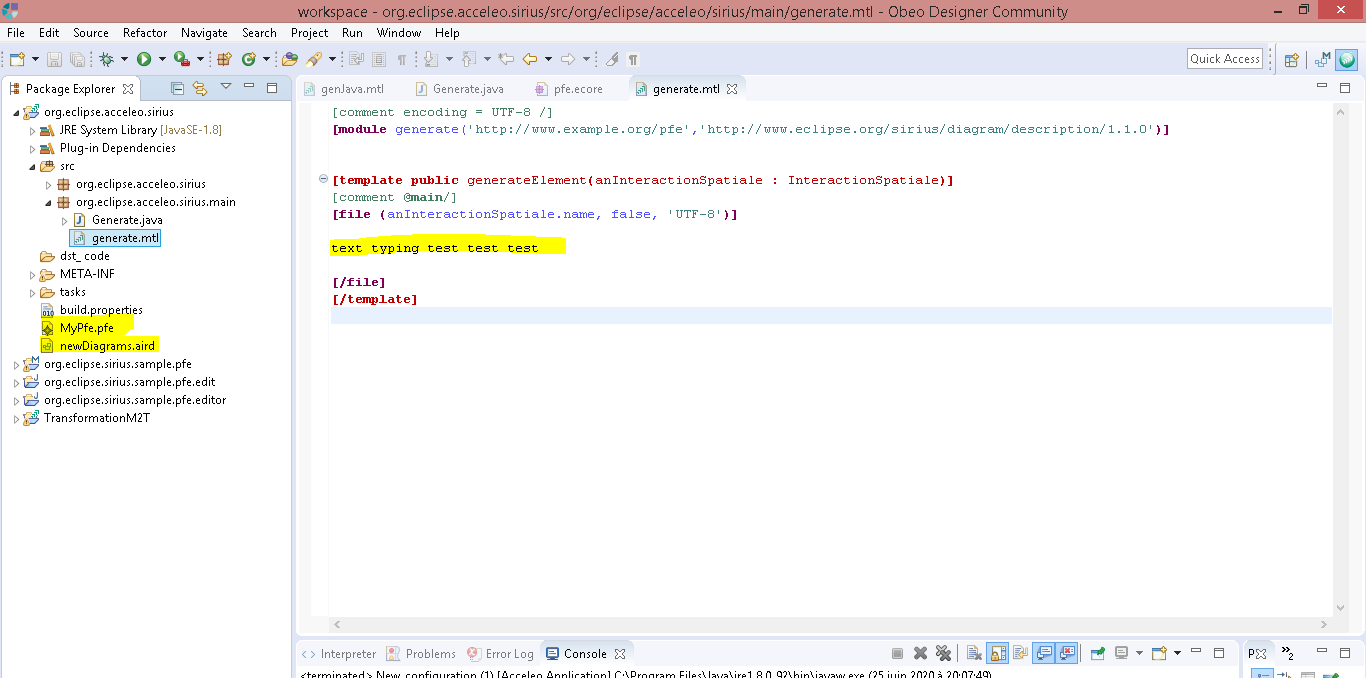Click the Open Perspective icon
1366x678 pixels.
[x=1291, y=60]
